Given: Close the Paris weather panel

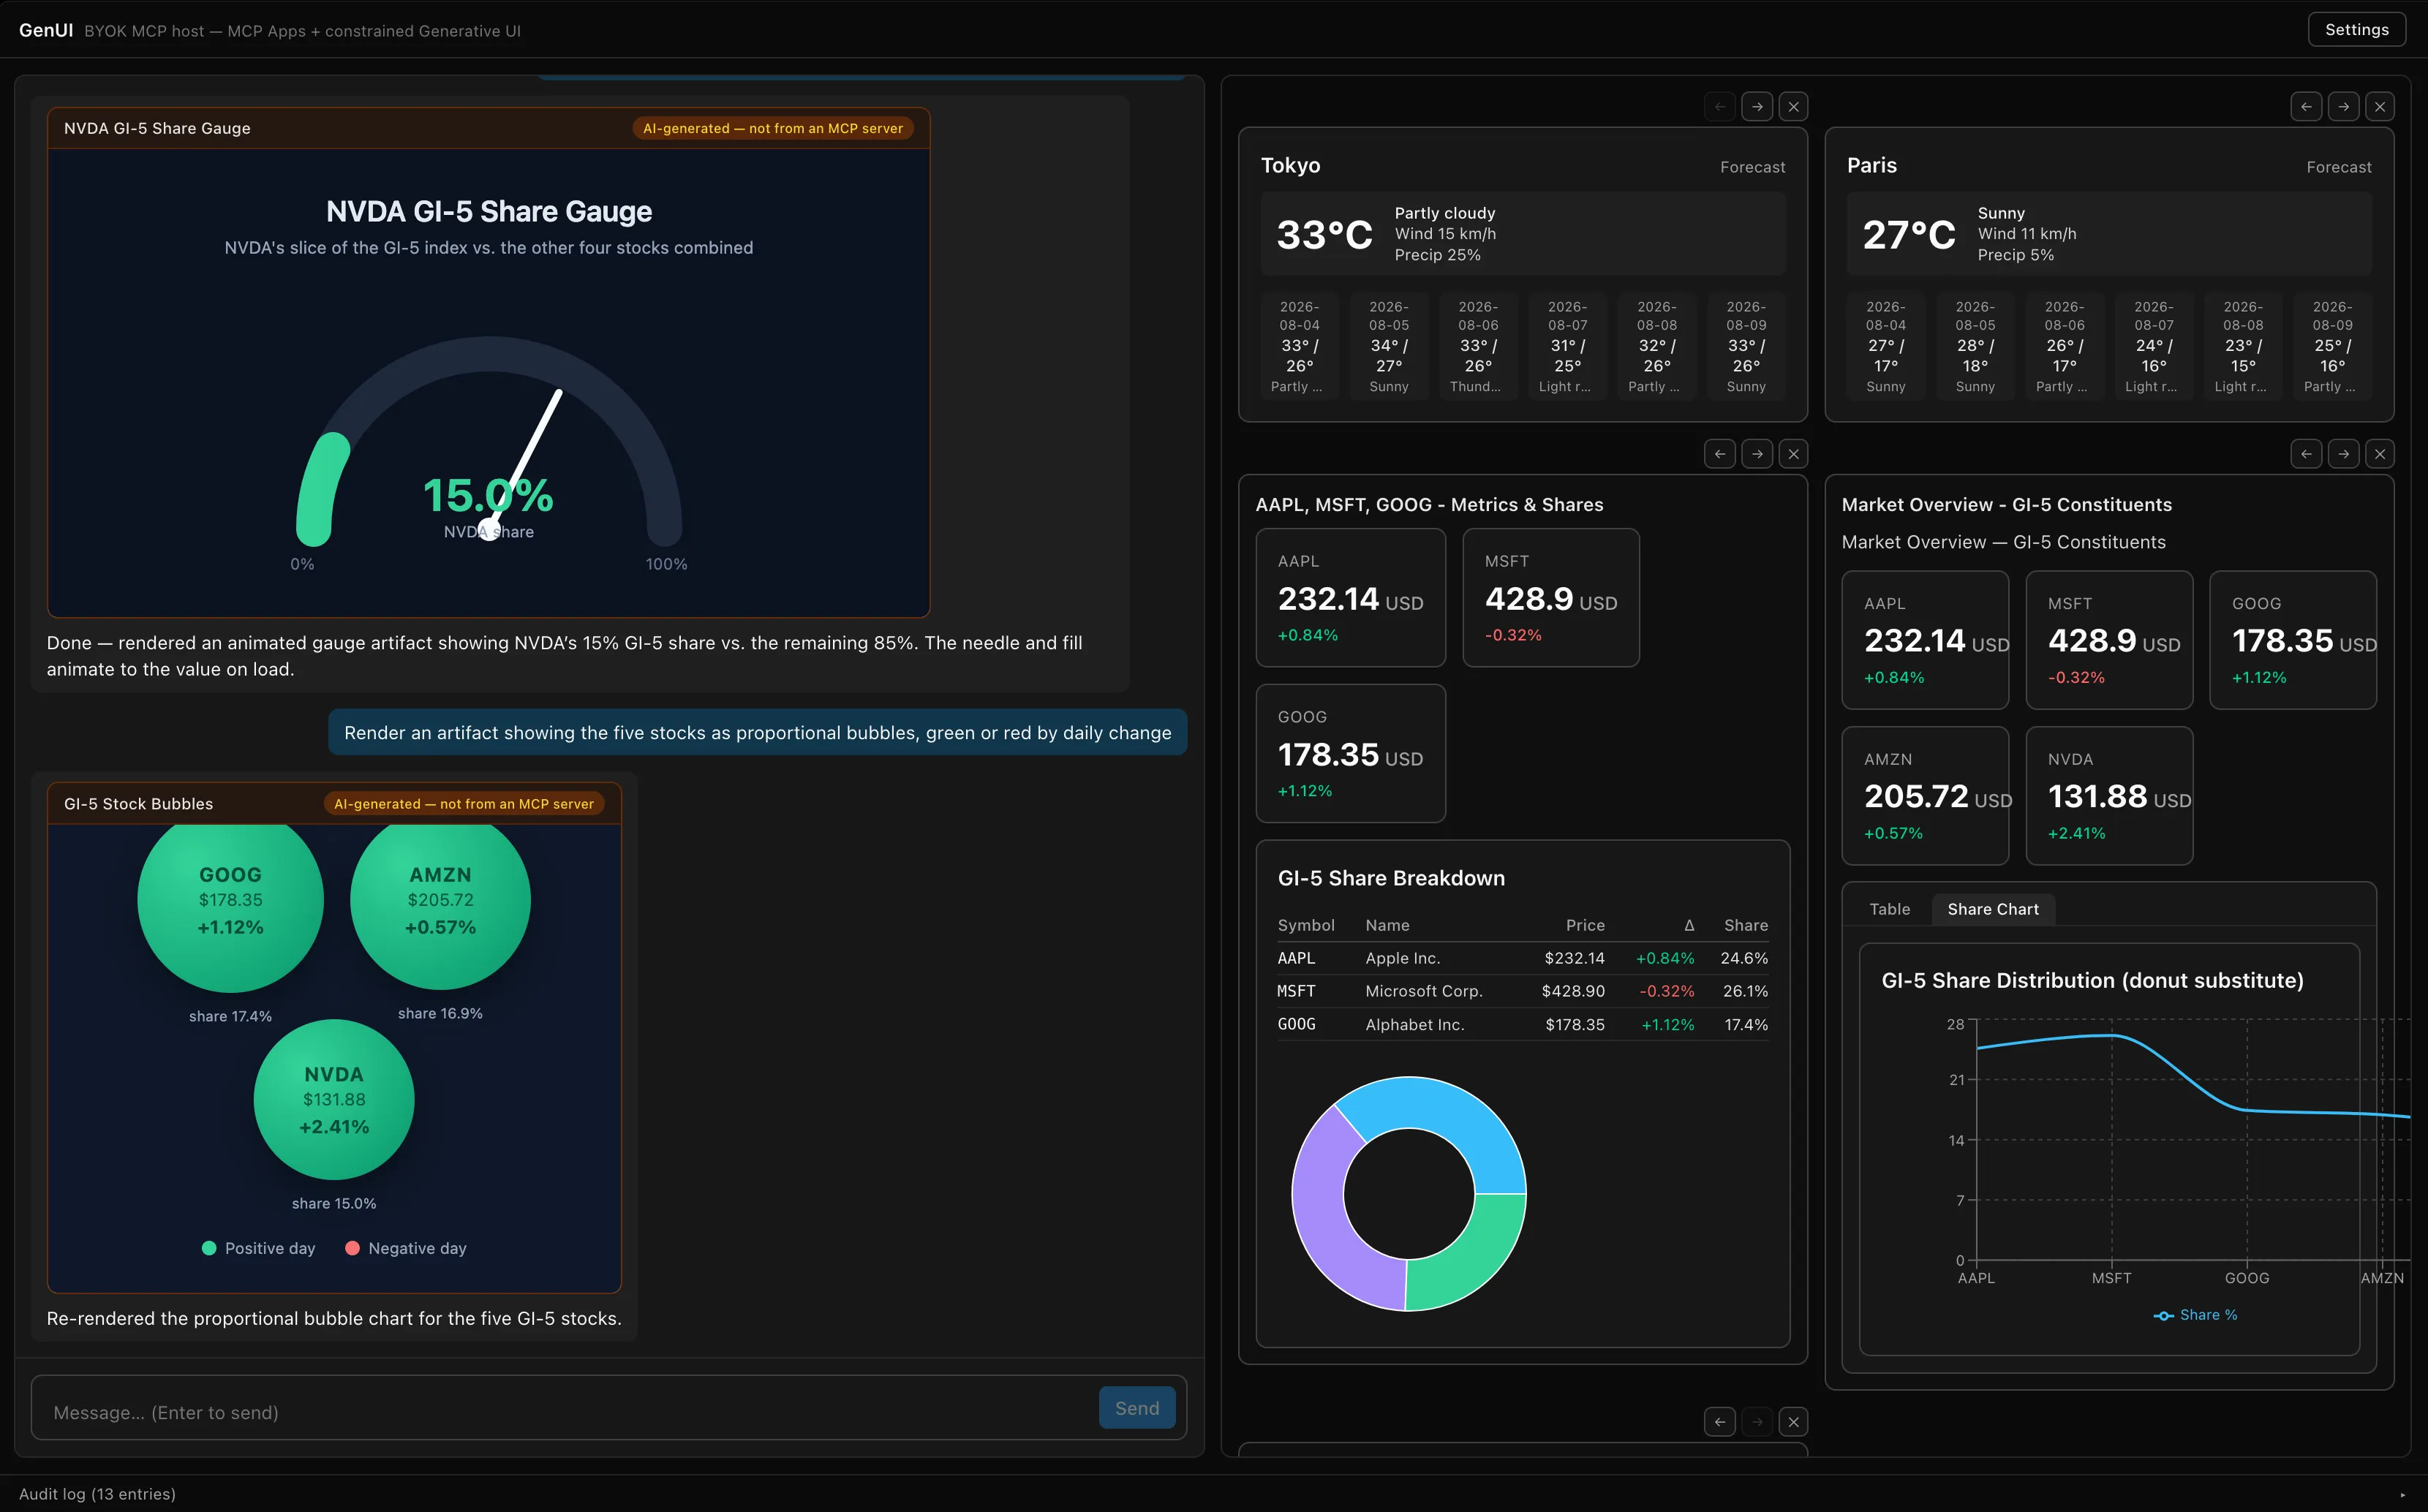Looking at the screenshot, I should [2380, 106].
